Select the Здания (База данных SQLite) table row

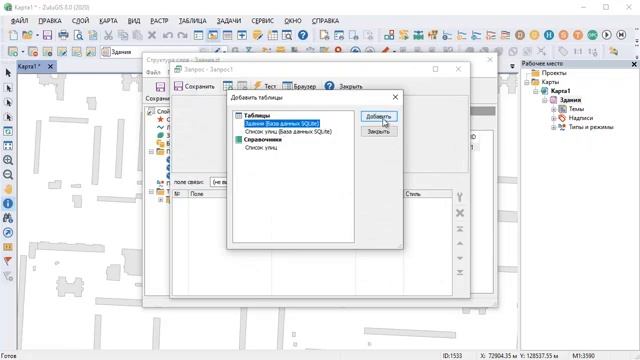coord(282,124)
